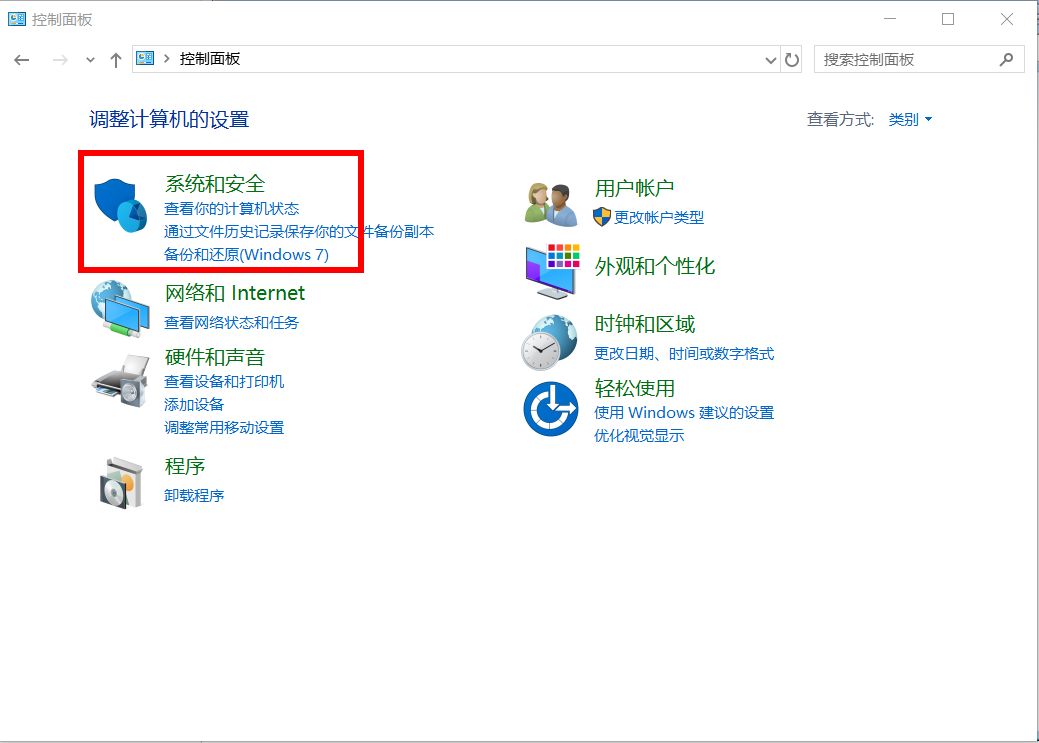1039x743 pixels.
Task: Open the 外观和个性化 heading link
Action: coord(655,266)
